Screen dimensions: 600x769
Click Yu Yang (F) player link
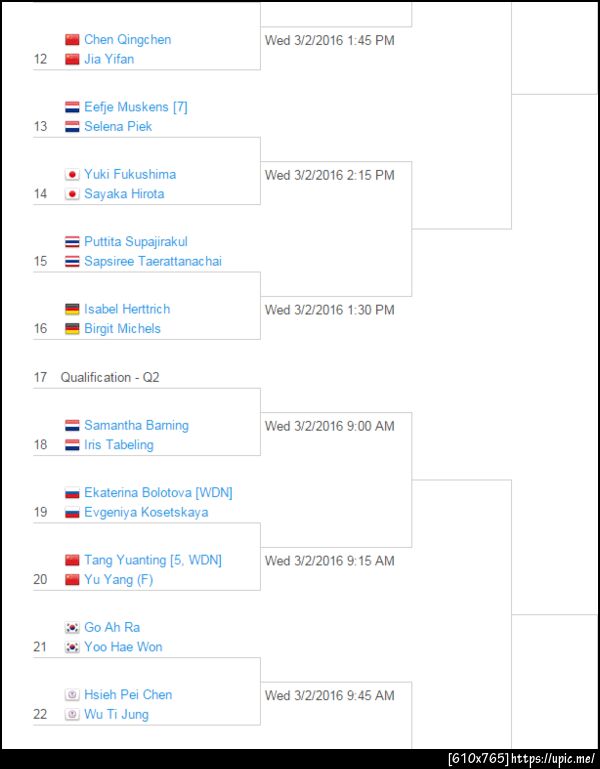[118, 580]
